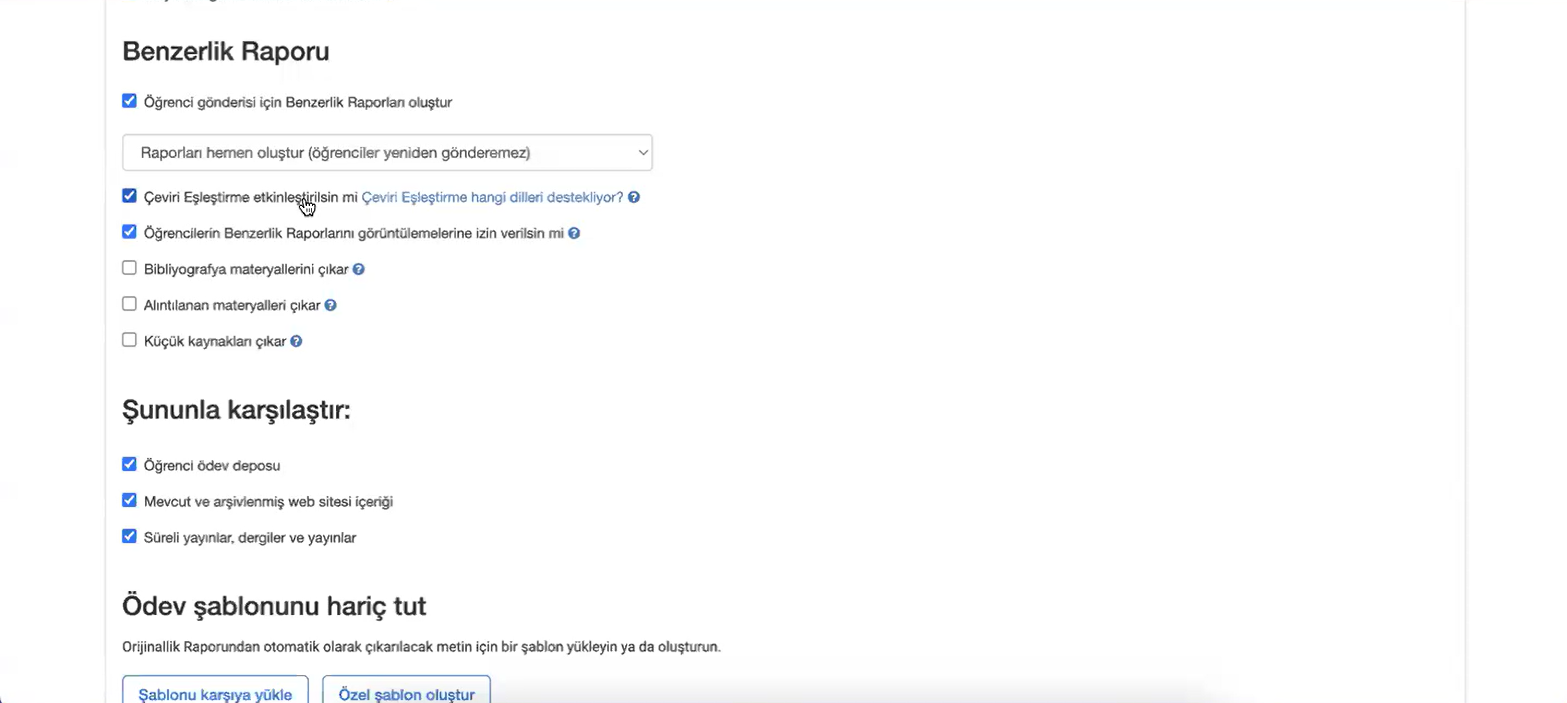The image size is (1567, 703).
Task: Check Alıntılanan materyalleri çıkar option
Action: coord(129,304)
